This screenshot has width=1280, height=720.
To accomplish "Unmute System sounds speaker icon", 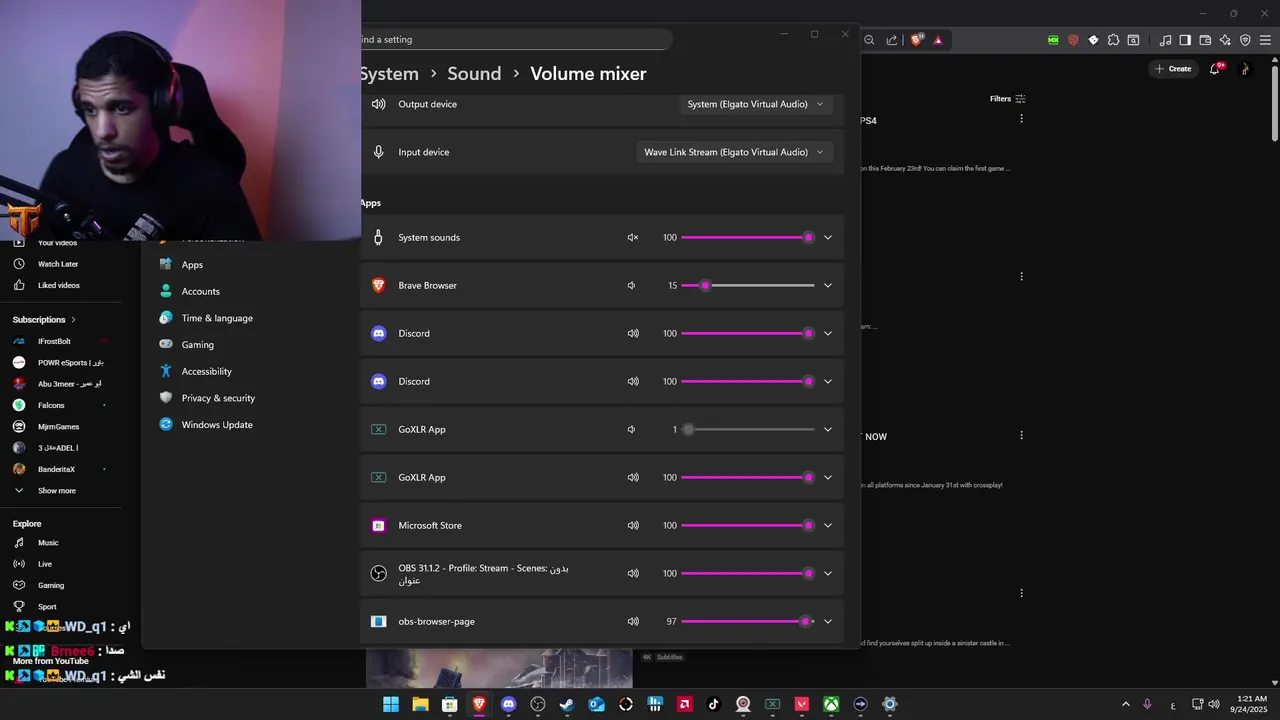I will tap(632, 237).
